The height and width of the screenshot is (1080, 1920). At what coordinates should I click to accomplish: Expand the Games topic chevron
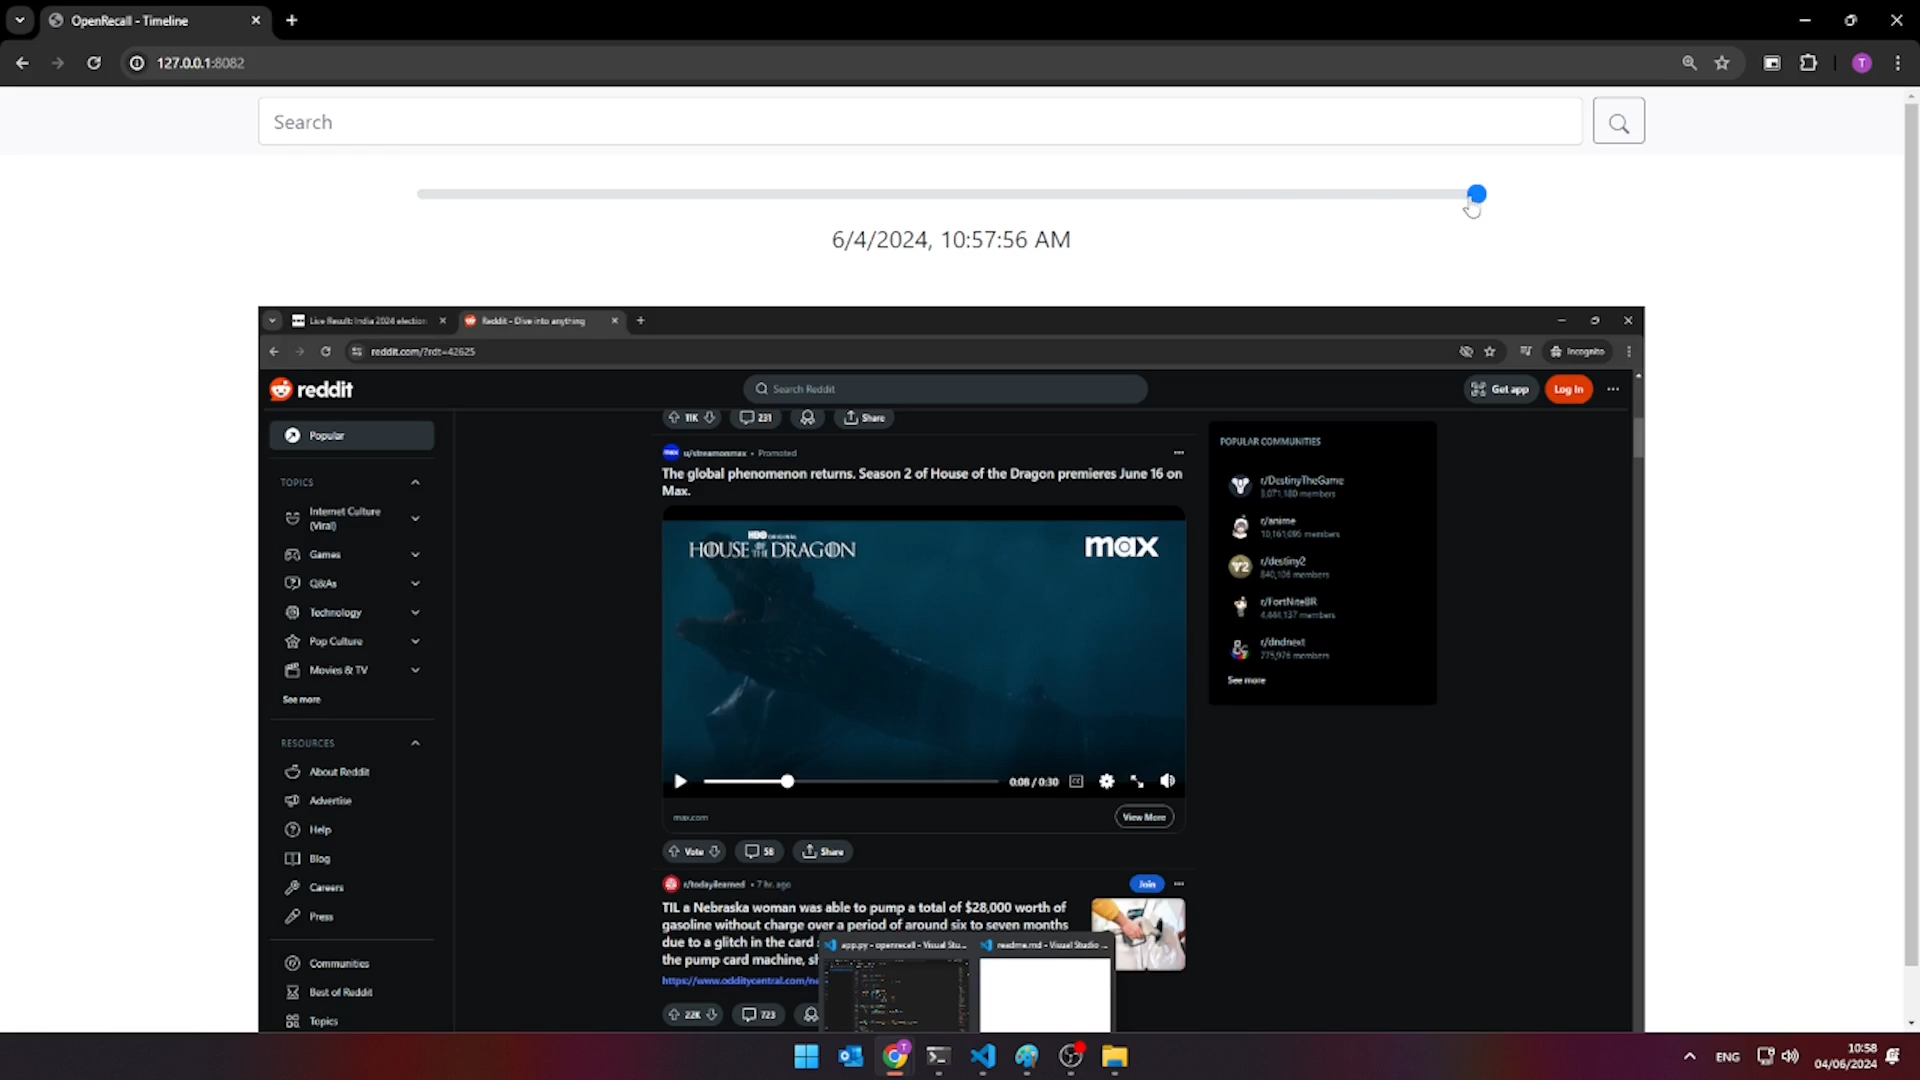415,554
